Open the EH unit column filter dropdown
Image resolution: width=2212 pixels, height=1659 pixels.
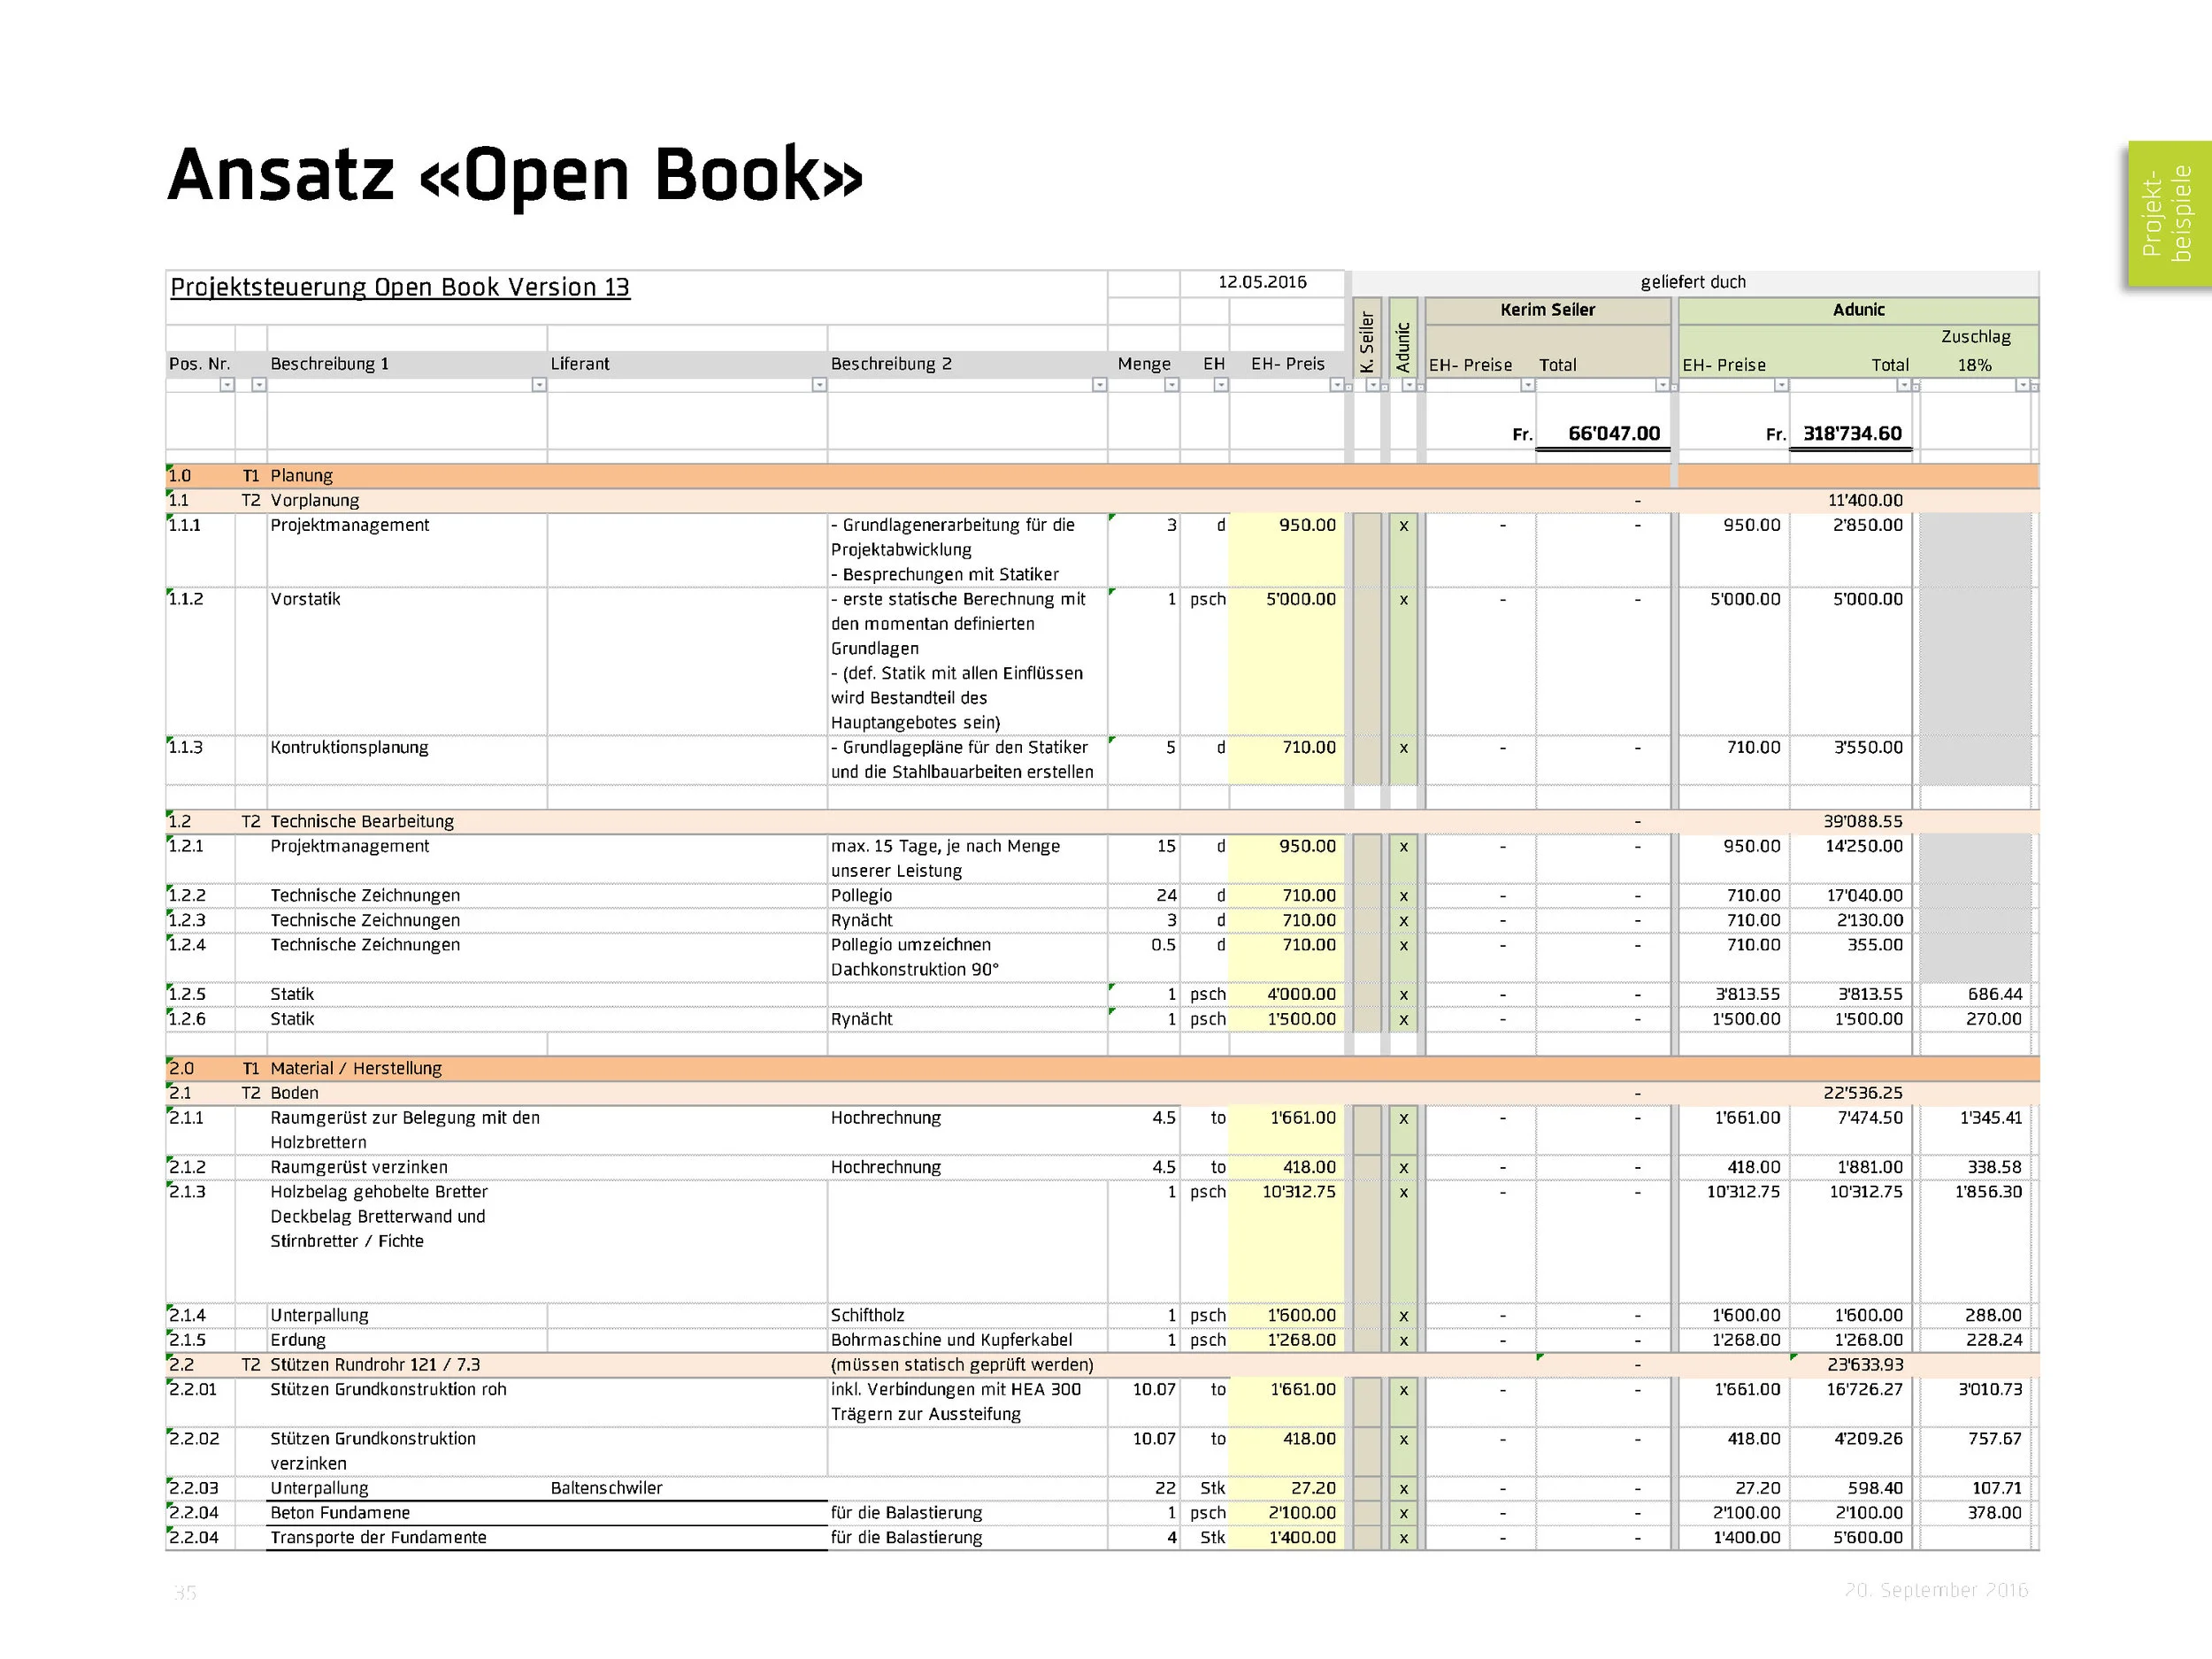pyautogui.click(x=1220, y=385)
